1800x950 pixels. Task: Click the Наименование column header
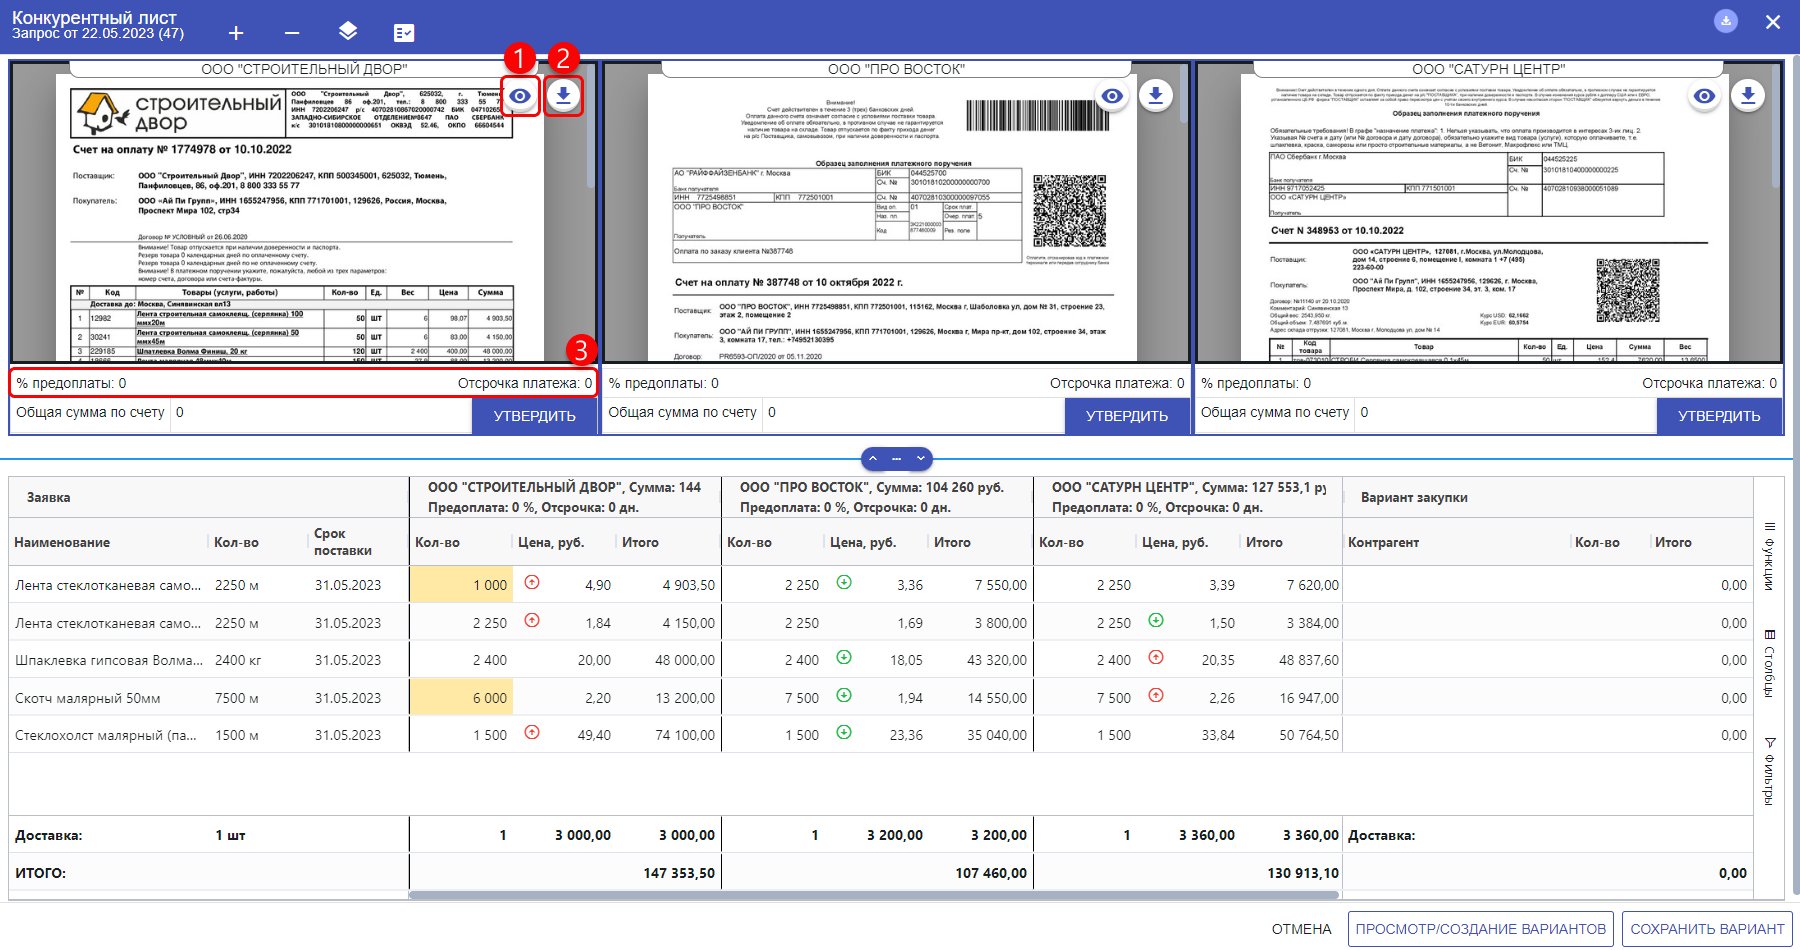pos(62,542)
